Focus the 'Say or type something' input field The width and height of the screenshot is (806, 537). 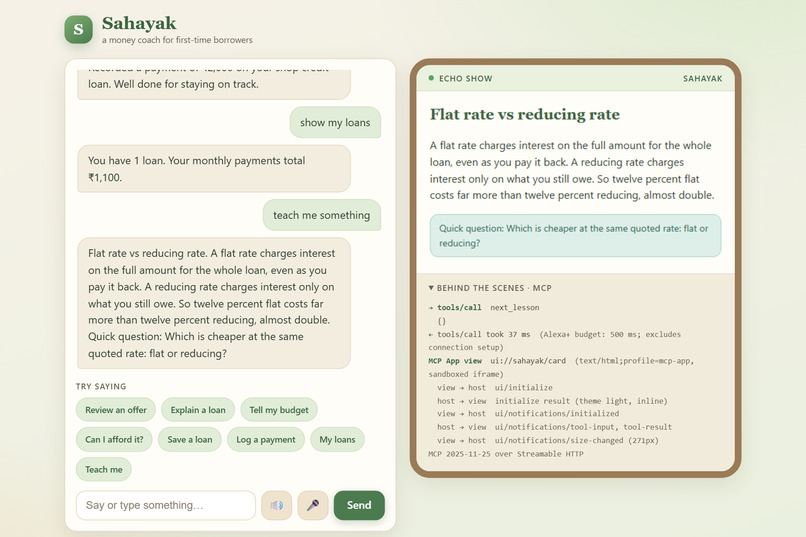(x=166, y=505)
